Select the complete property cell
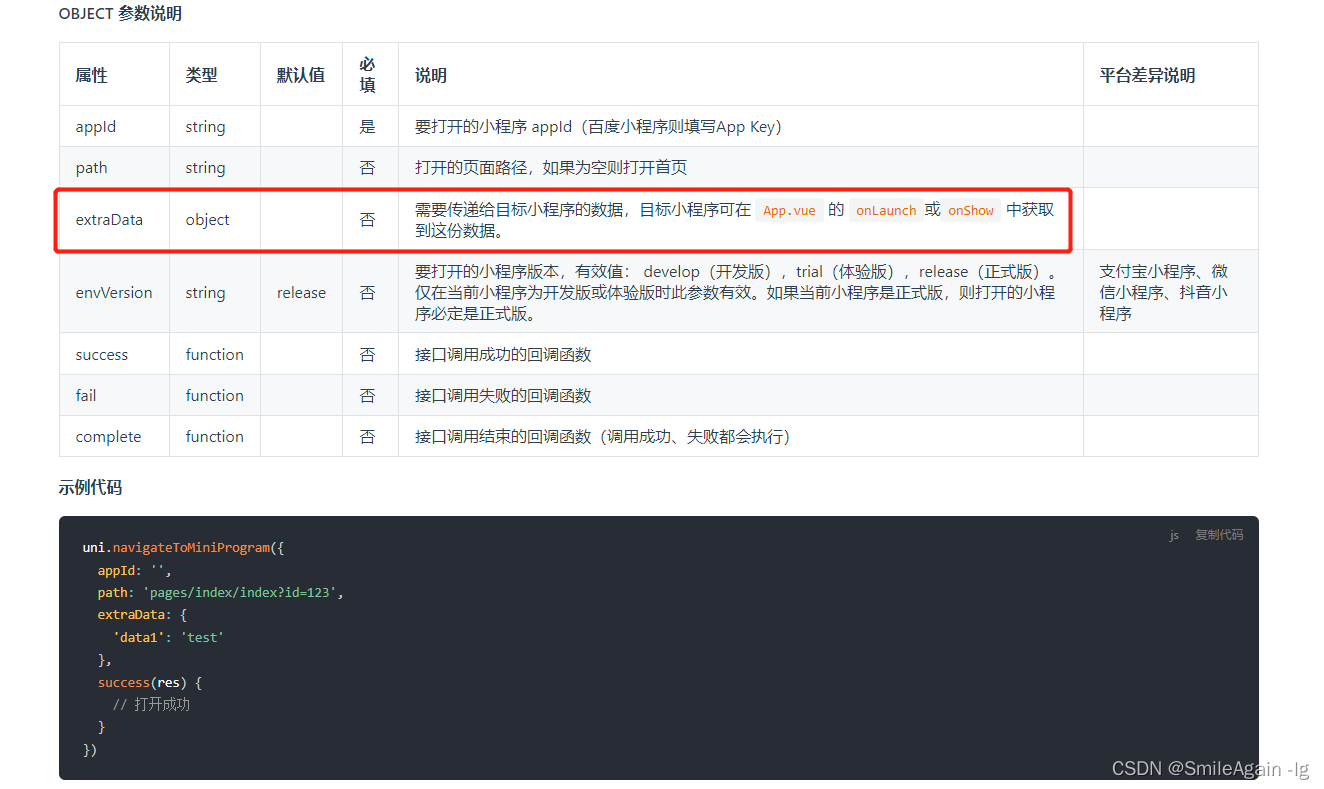 tap(114, 436)
